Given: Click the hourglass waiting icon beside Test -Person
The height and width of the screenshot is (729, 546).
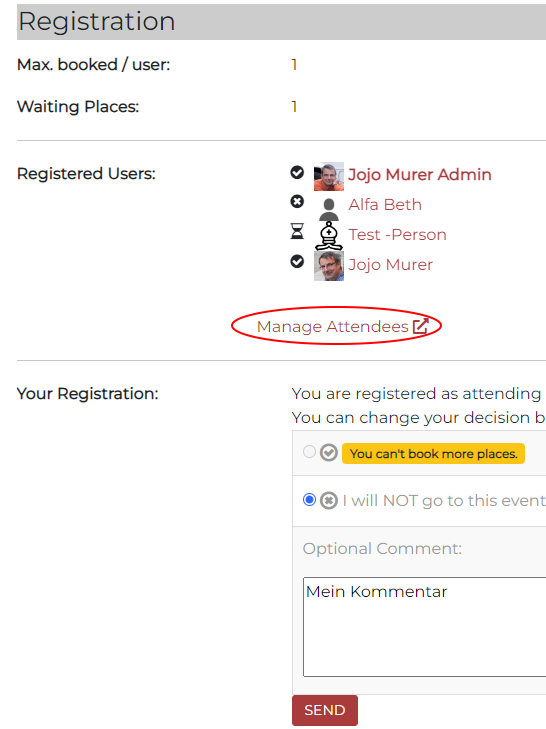Looking at the screenshot, I should 297,231.
